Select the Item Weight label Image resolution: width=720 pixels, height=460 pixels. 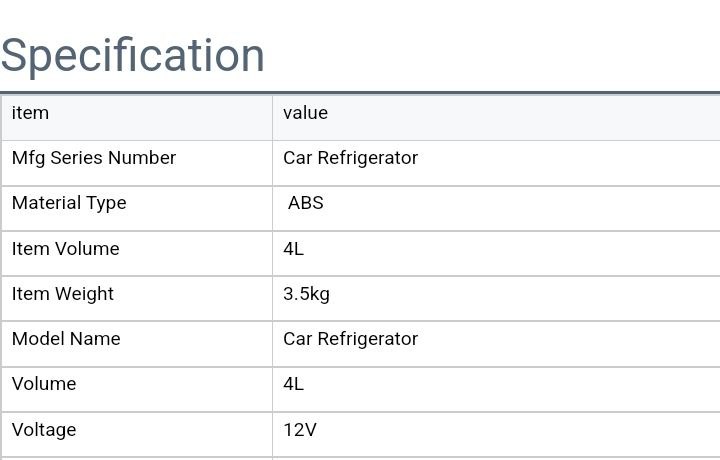(x=62, y=294)
